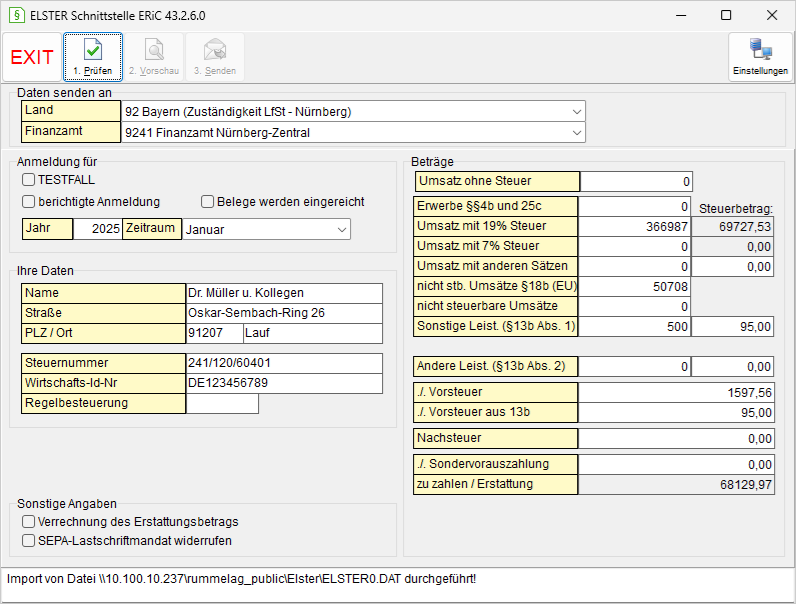Tick berichtigte Anmeldung checkbox
This screenshot has width=796, height=605.
click(x=28, y=201)
